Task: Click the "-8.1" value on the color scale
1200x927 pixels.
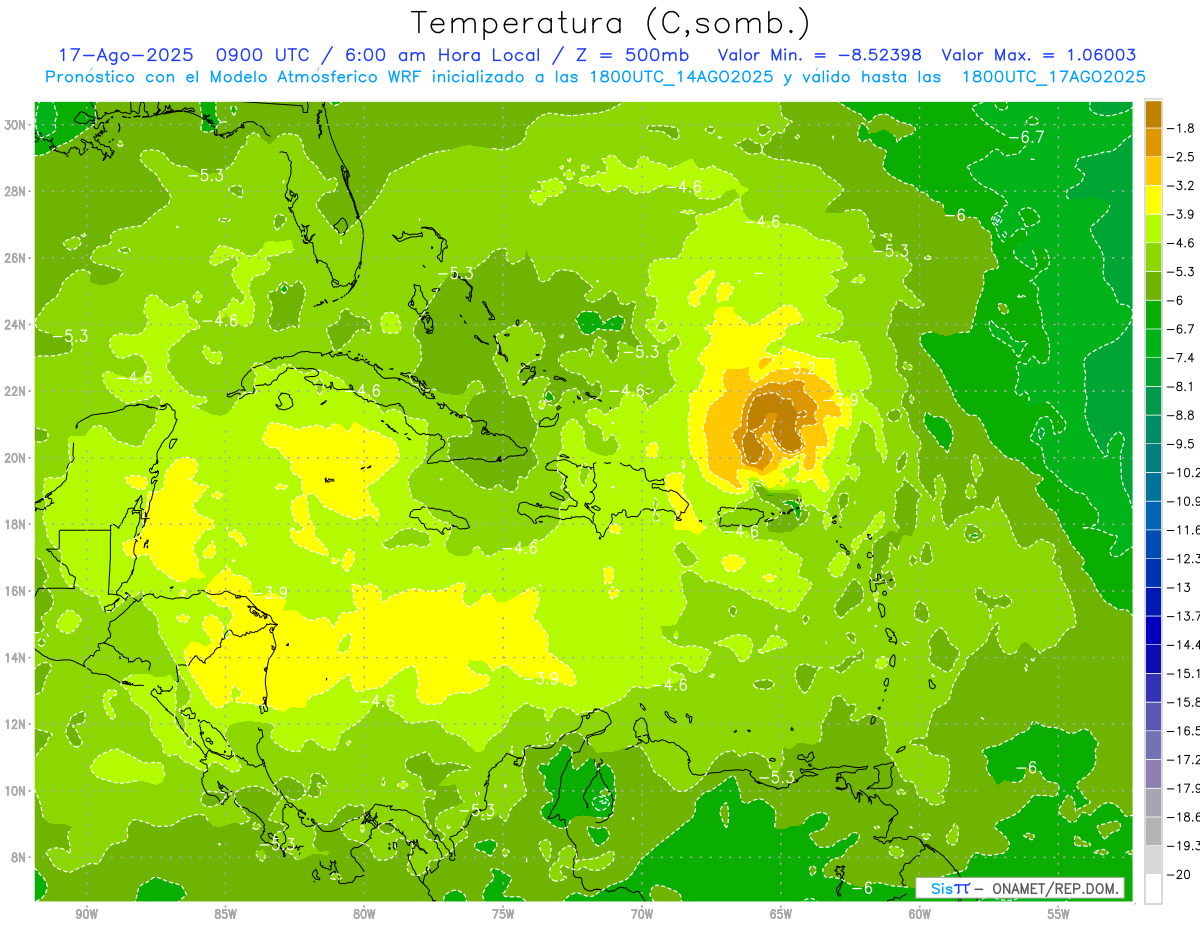Action: (x=1182, y=386)
